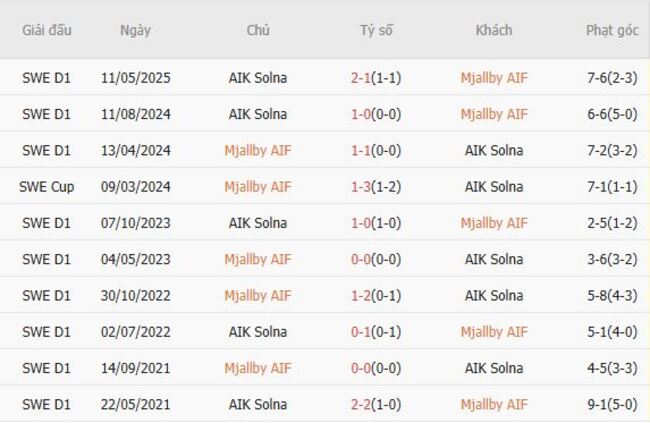Click corner stat 7-6(2-3)
Viewport: 650px width, 423px height.
pyautogui.click(x=612, y=78)
